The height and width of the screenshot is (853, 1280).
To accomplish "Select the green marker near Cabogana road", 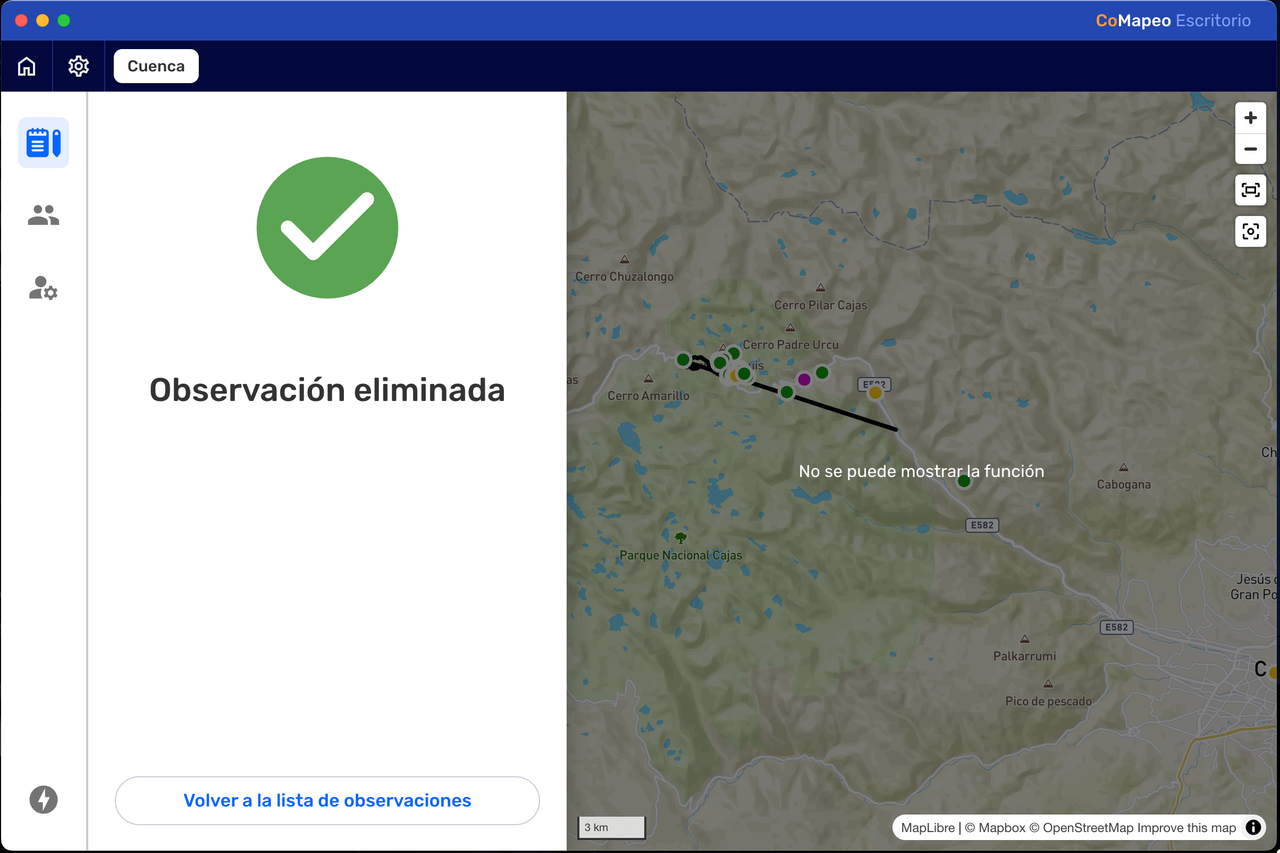I will pyautogui.click(x=964, y=481).
